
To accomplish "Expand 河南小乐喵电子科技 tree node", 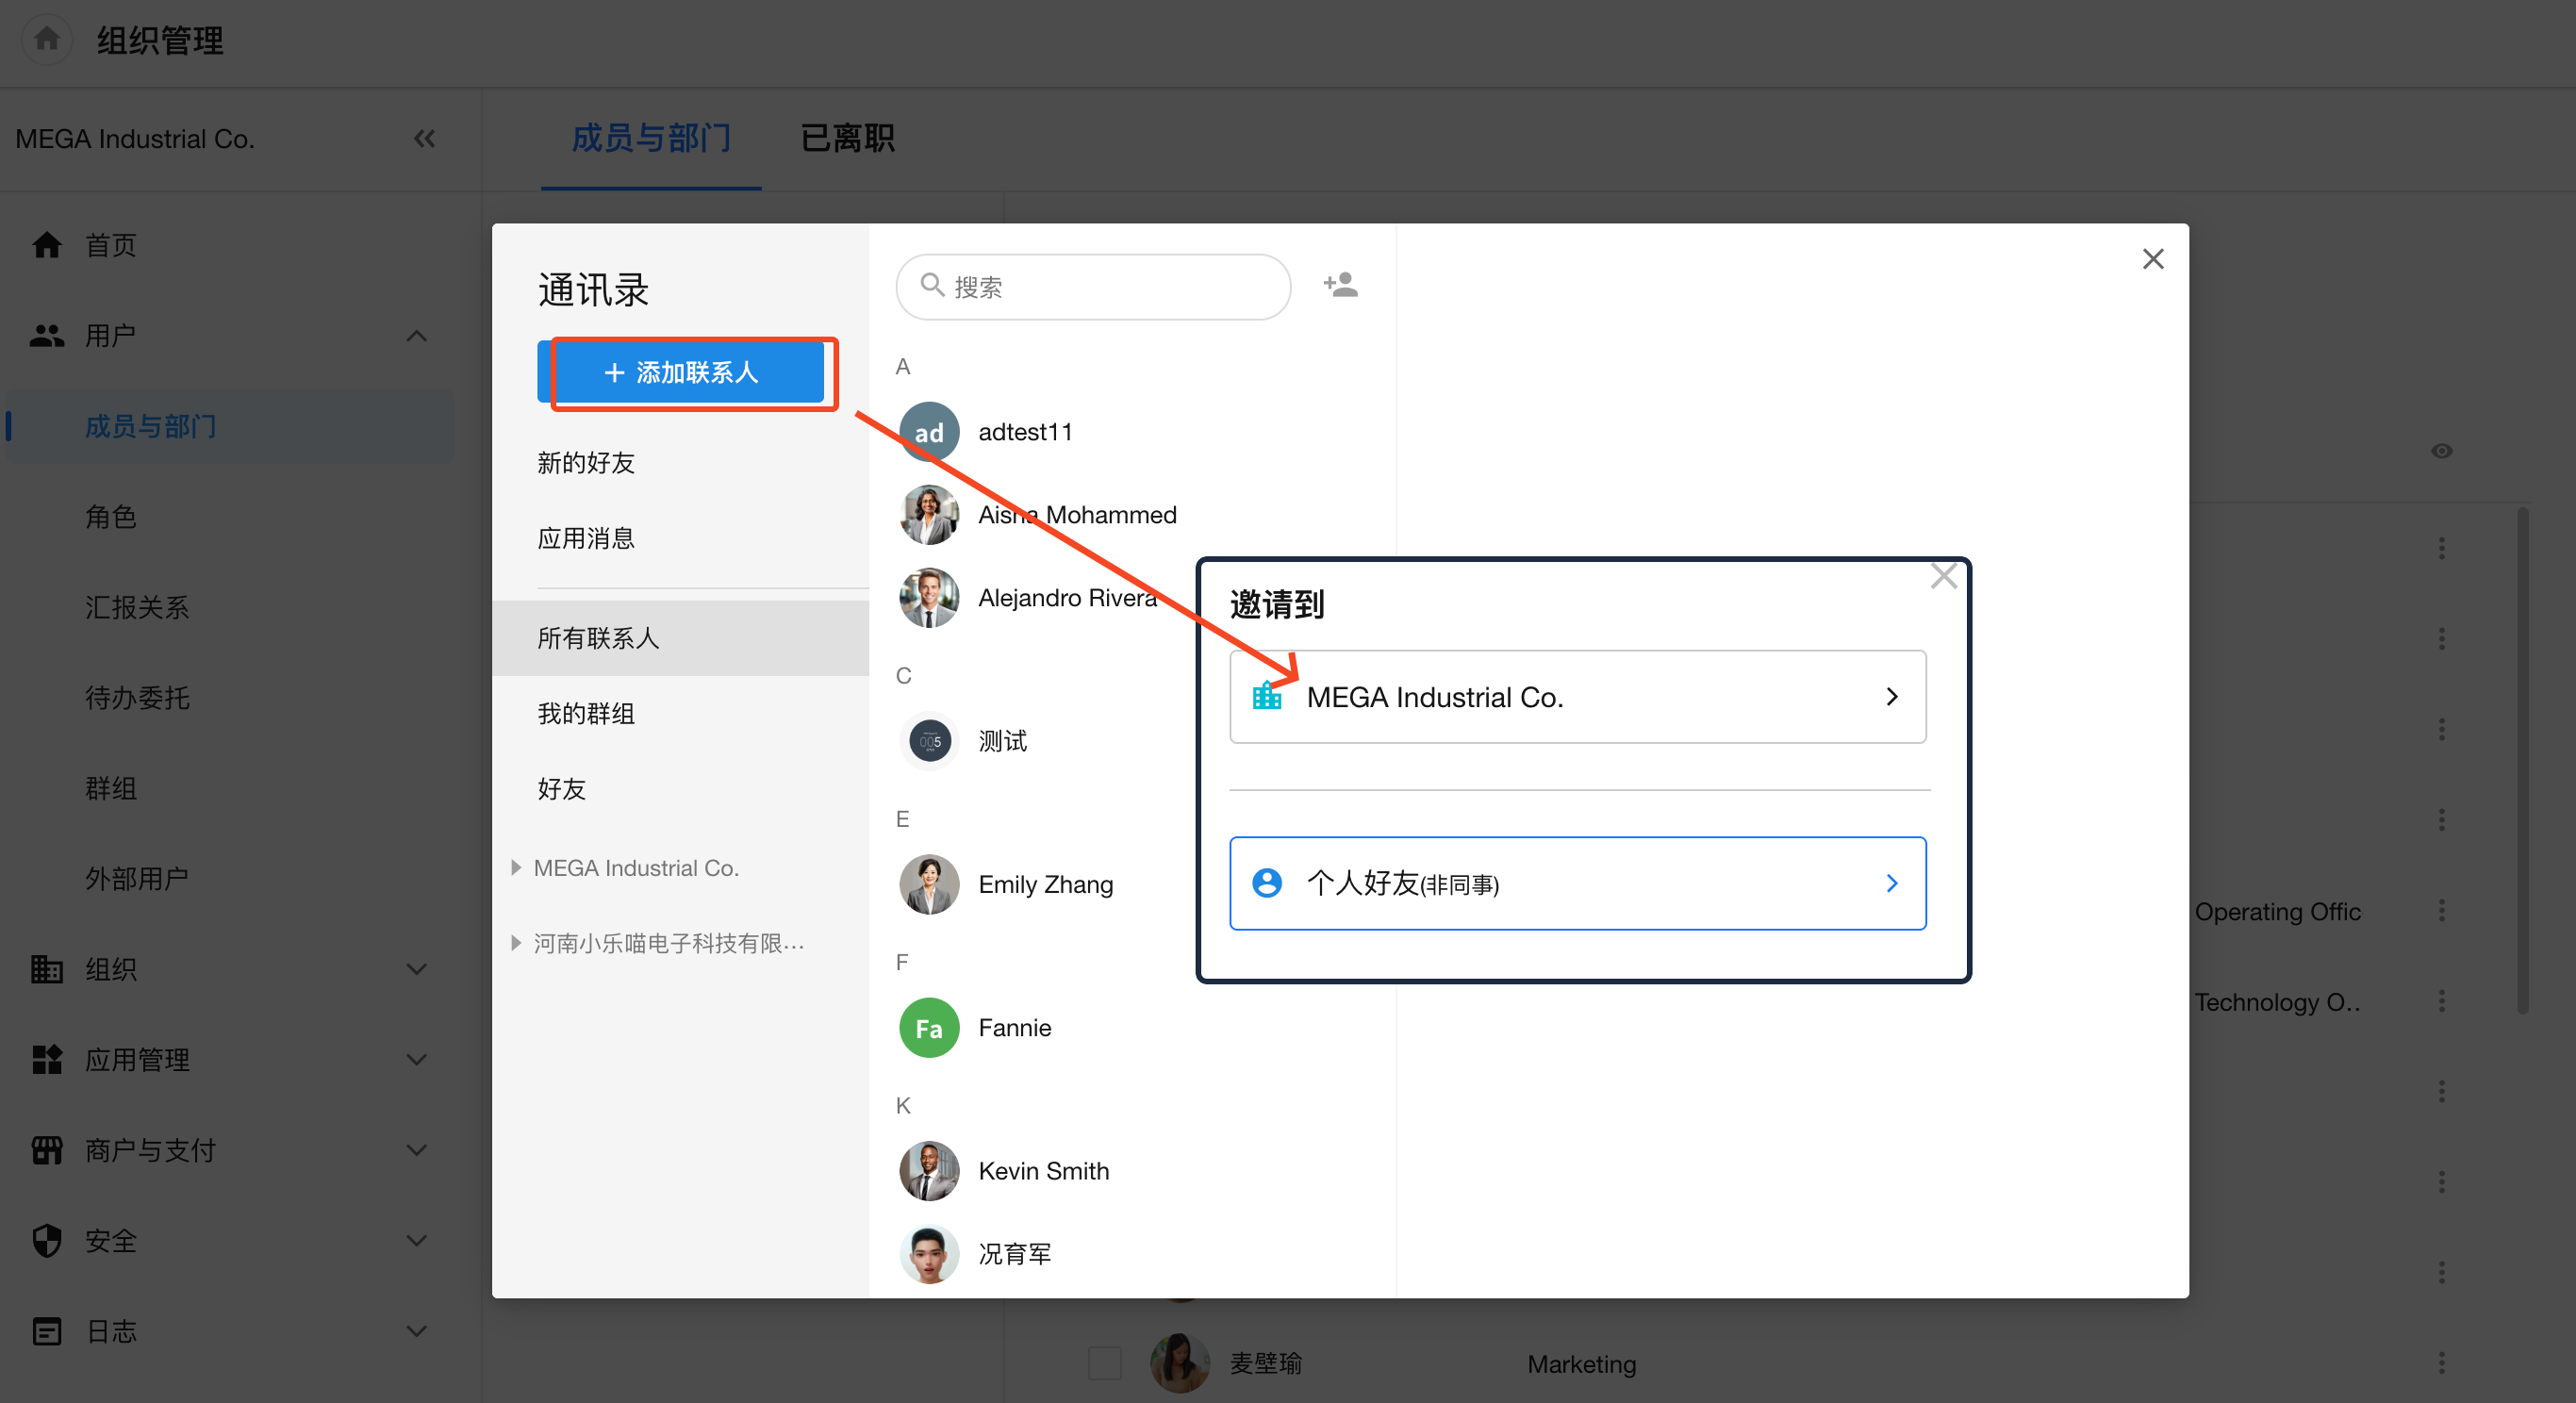I will (516, 943).
